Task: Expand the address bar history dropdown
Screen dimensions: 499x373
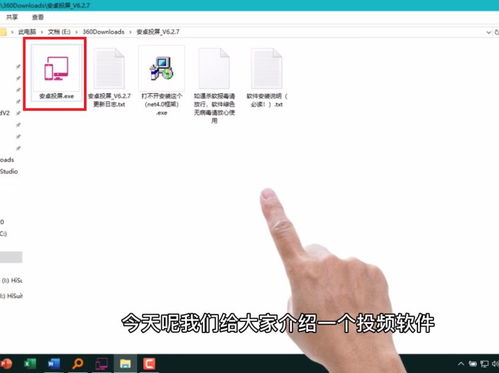Action: pyautogui.click(x=488, y=32)
